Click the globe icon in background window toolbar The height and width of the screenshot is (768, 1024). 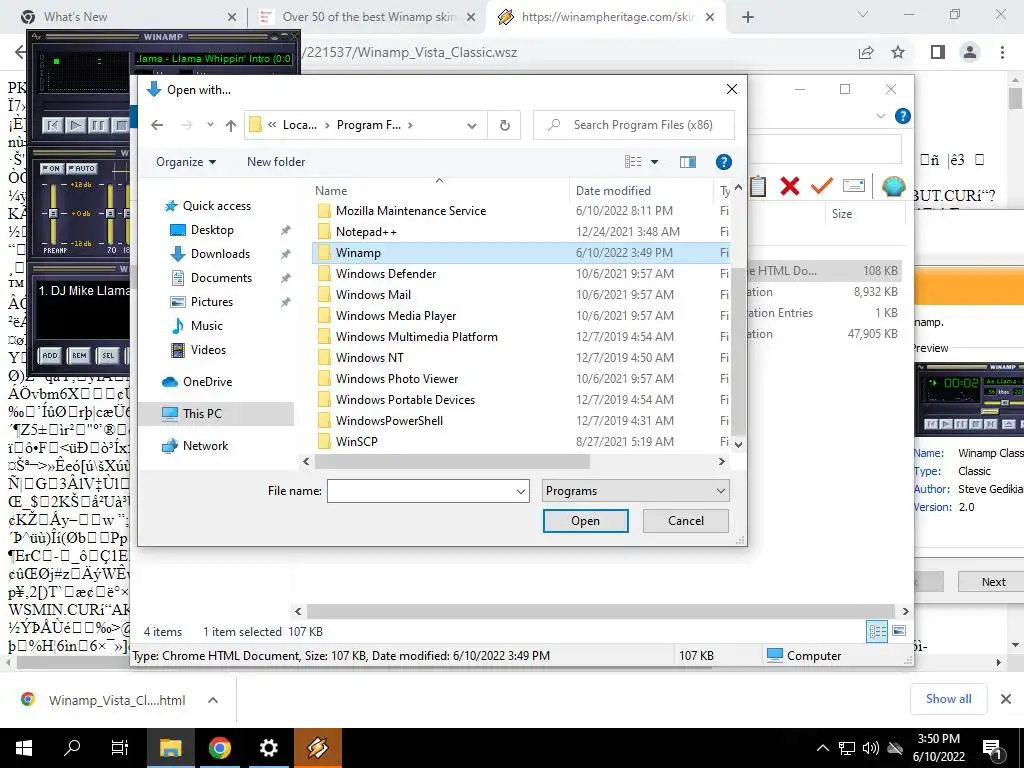coord(893,186)
